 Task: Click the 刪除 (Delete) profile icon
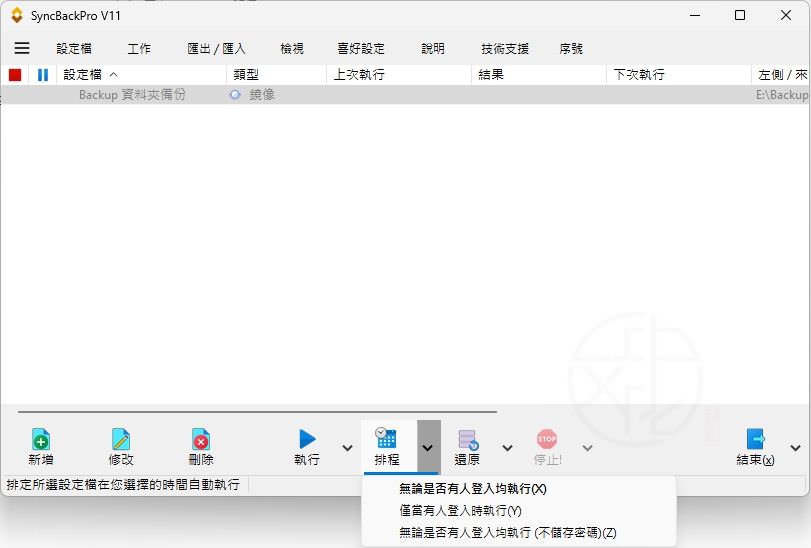[201, 440]
